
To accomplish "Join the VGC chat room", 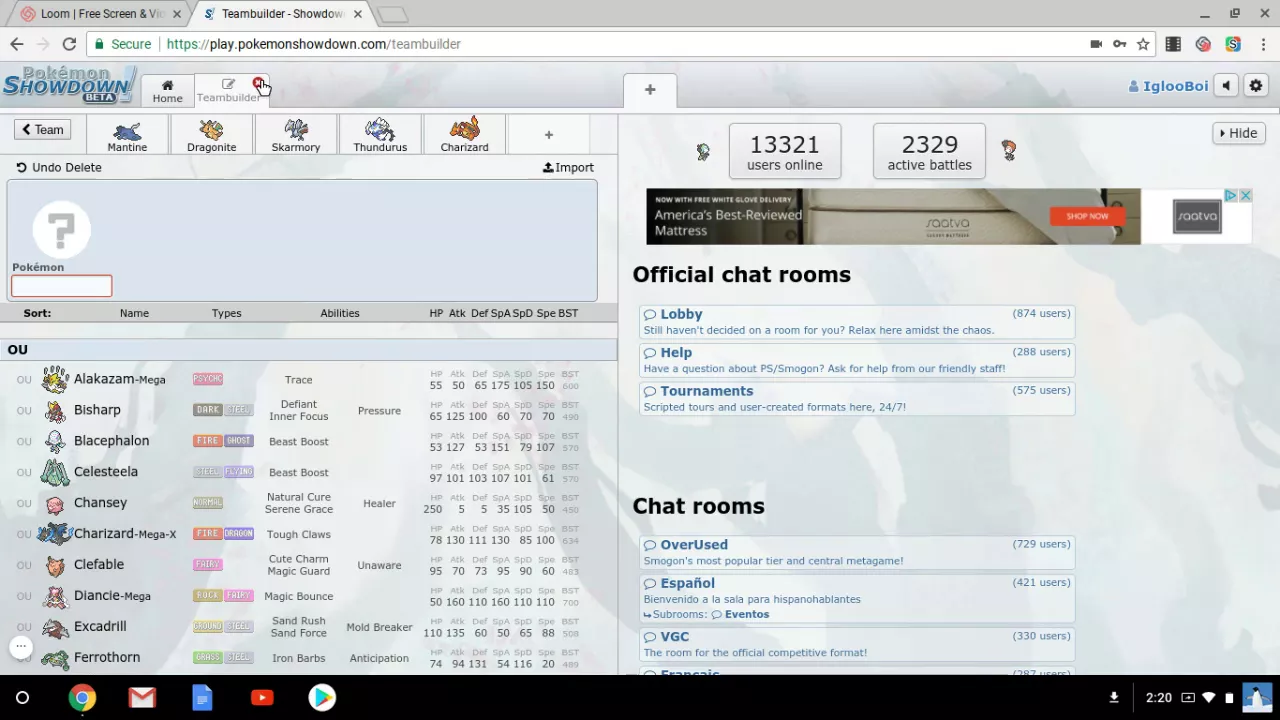I will pyautogui.click(x=857, y=644).
